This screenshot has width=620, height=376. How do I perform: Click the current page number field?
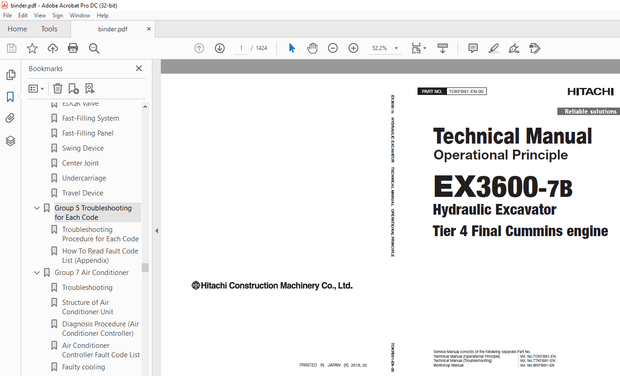point(241,48)
